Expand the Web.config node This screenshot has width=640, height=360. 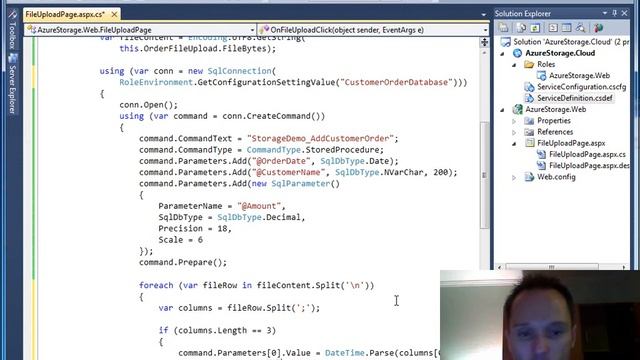(x=514, y=177)
